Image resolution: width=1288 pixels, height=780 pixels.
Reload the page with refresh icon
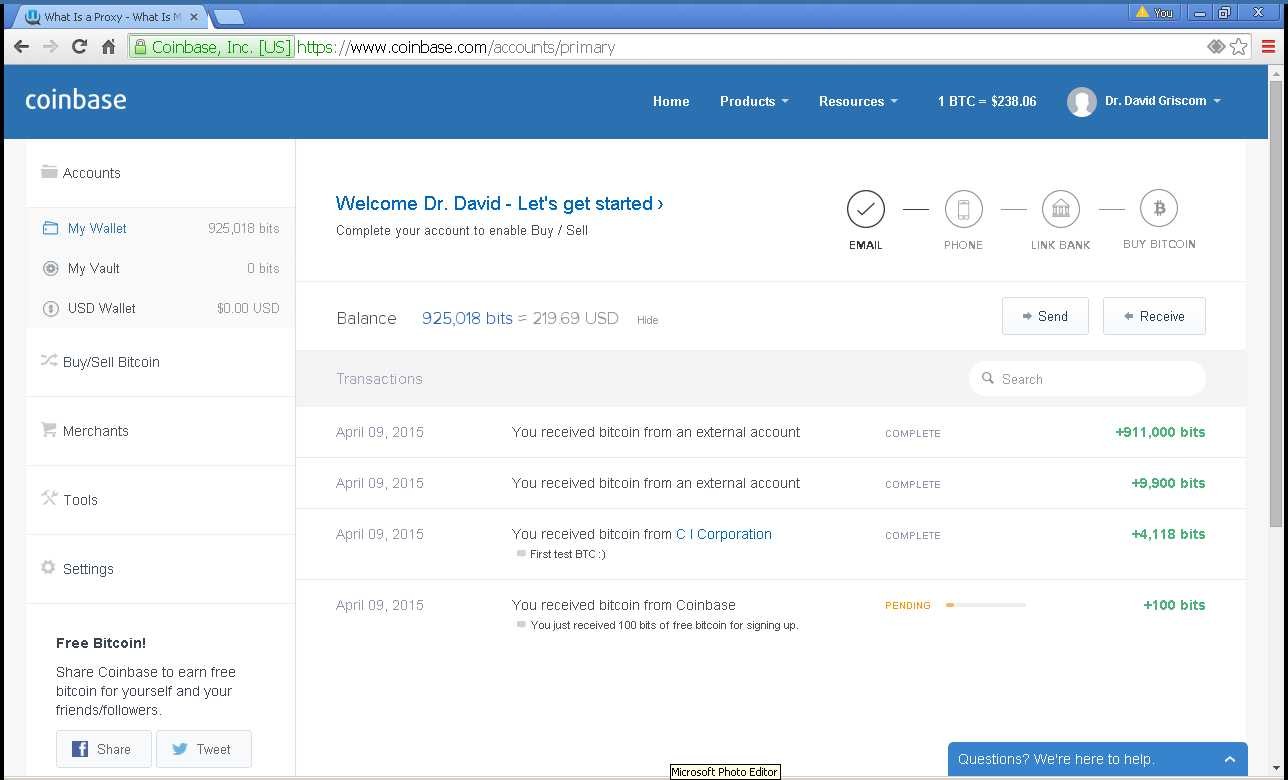(79, 47)
